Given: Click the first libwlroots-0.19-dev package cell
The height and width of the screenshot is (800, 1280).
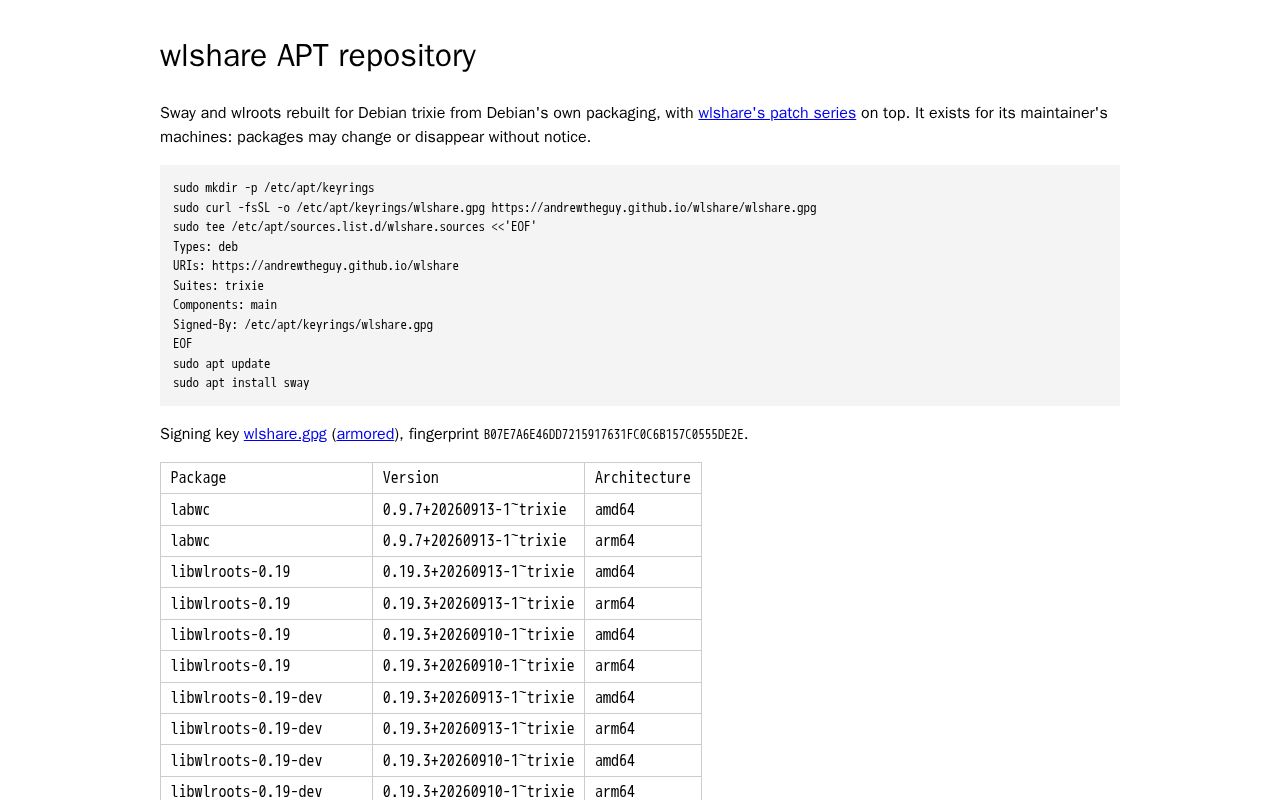Looking at the screenshot, I should 266,698.
